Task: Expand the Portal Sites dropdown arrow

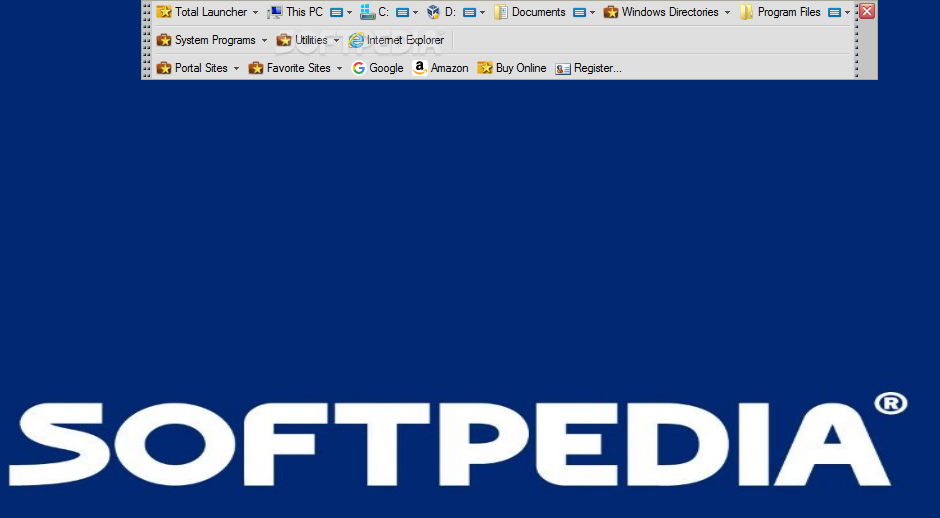Action: pos(236,69)
